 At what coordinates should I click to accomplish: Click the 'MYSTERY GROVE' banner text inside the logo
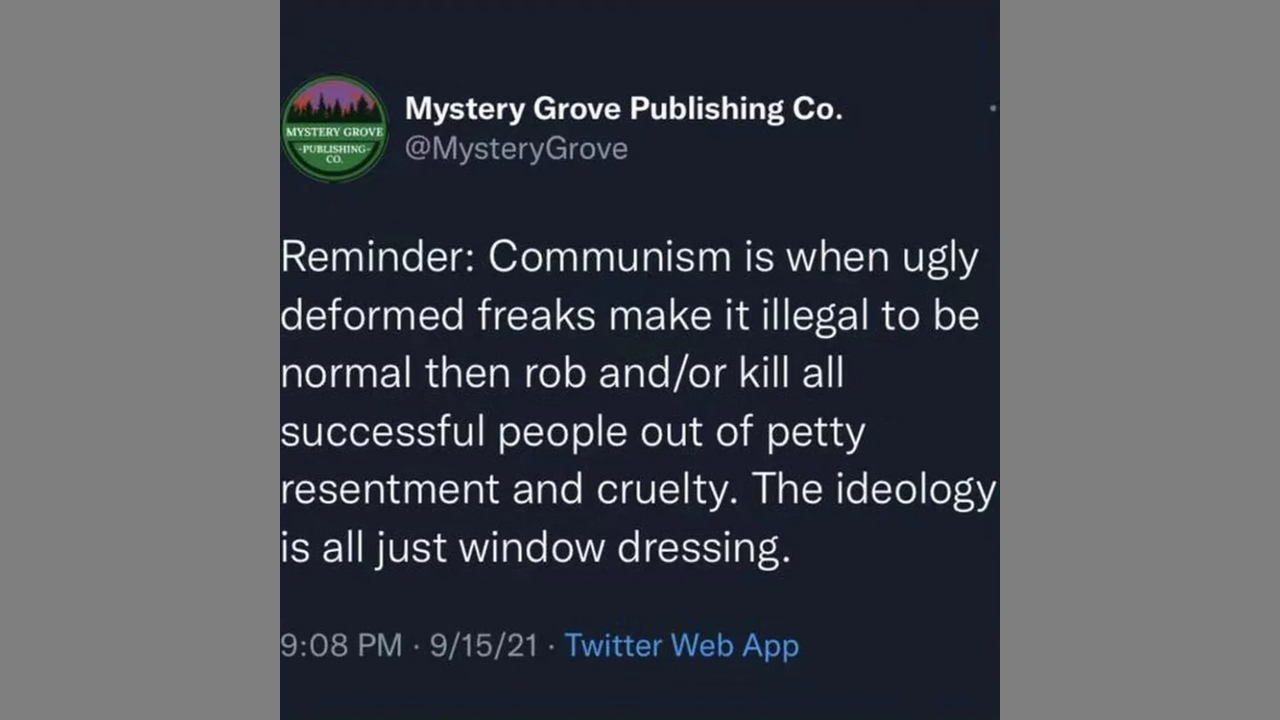[334, 133]
